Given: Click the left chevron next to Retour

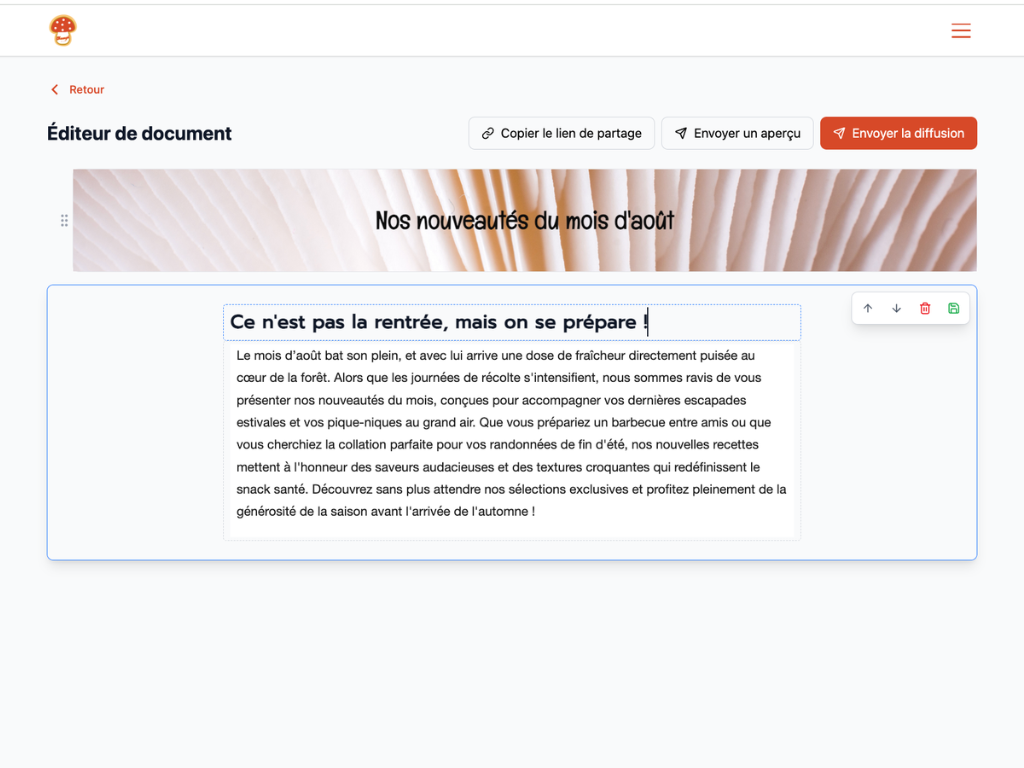Looking at the screenshot, I should point(55,89).
